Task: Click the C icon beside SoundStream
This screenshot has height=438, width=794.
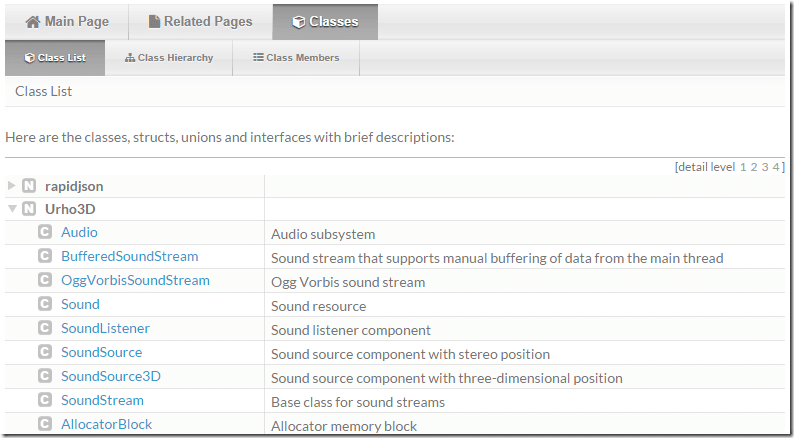Action: tap(45, 400)
